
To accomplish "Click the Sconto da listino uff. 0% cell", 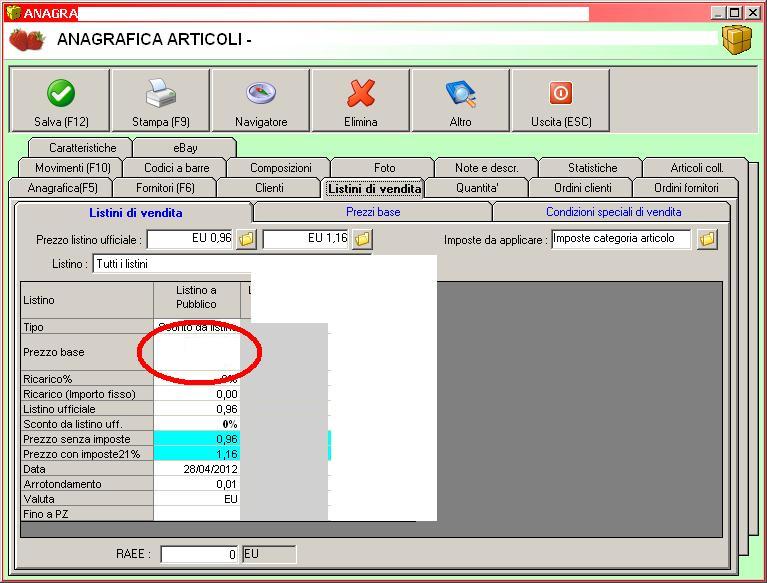I will (x=197, y=424).
